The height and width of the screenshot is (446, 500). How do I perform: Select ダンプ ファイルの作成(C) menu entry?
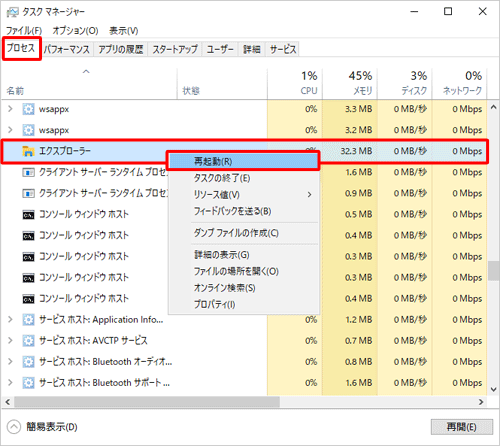(243, 233)
